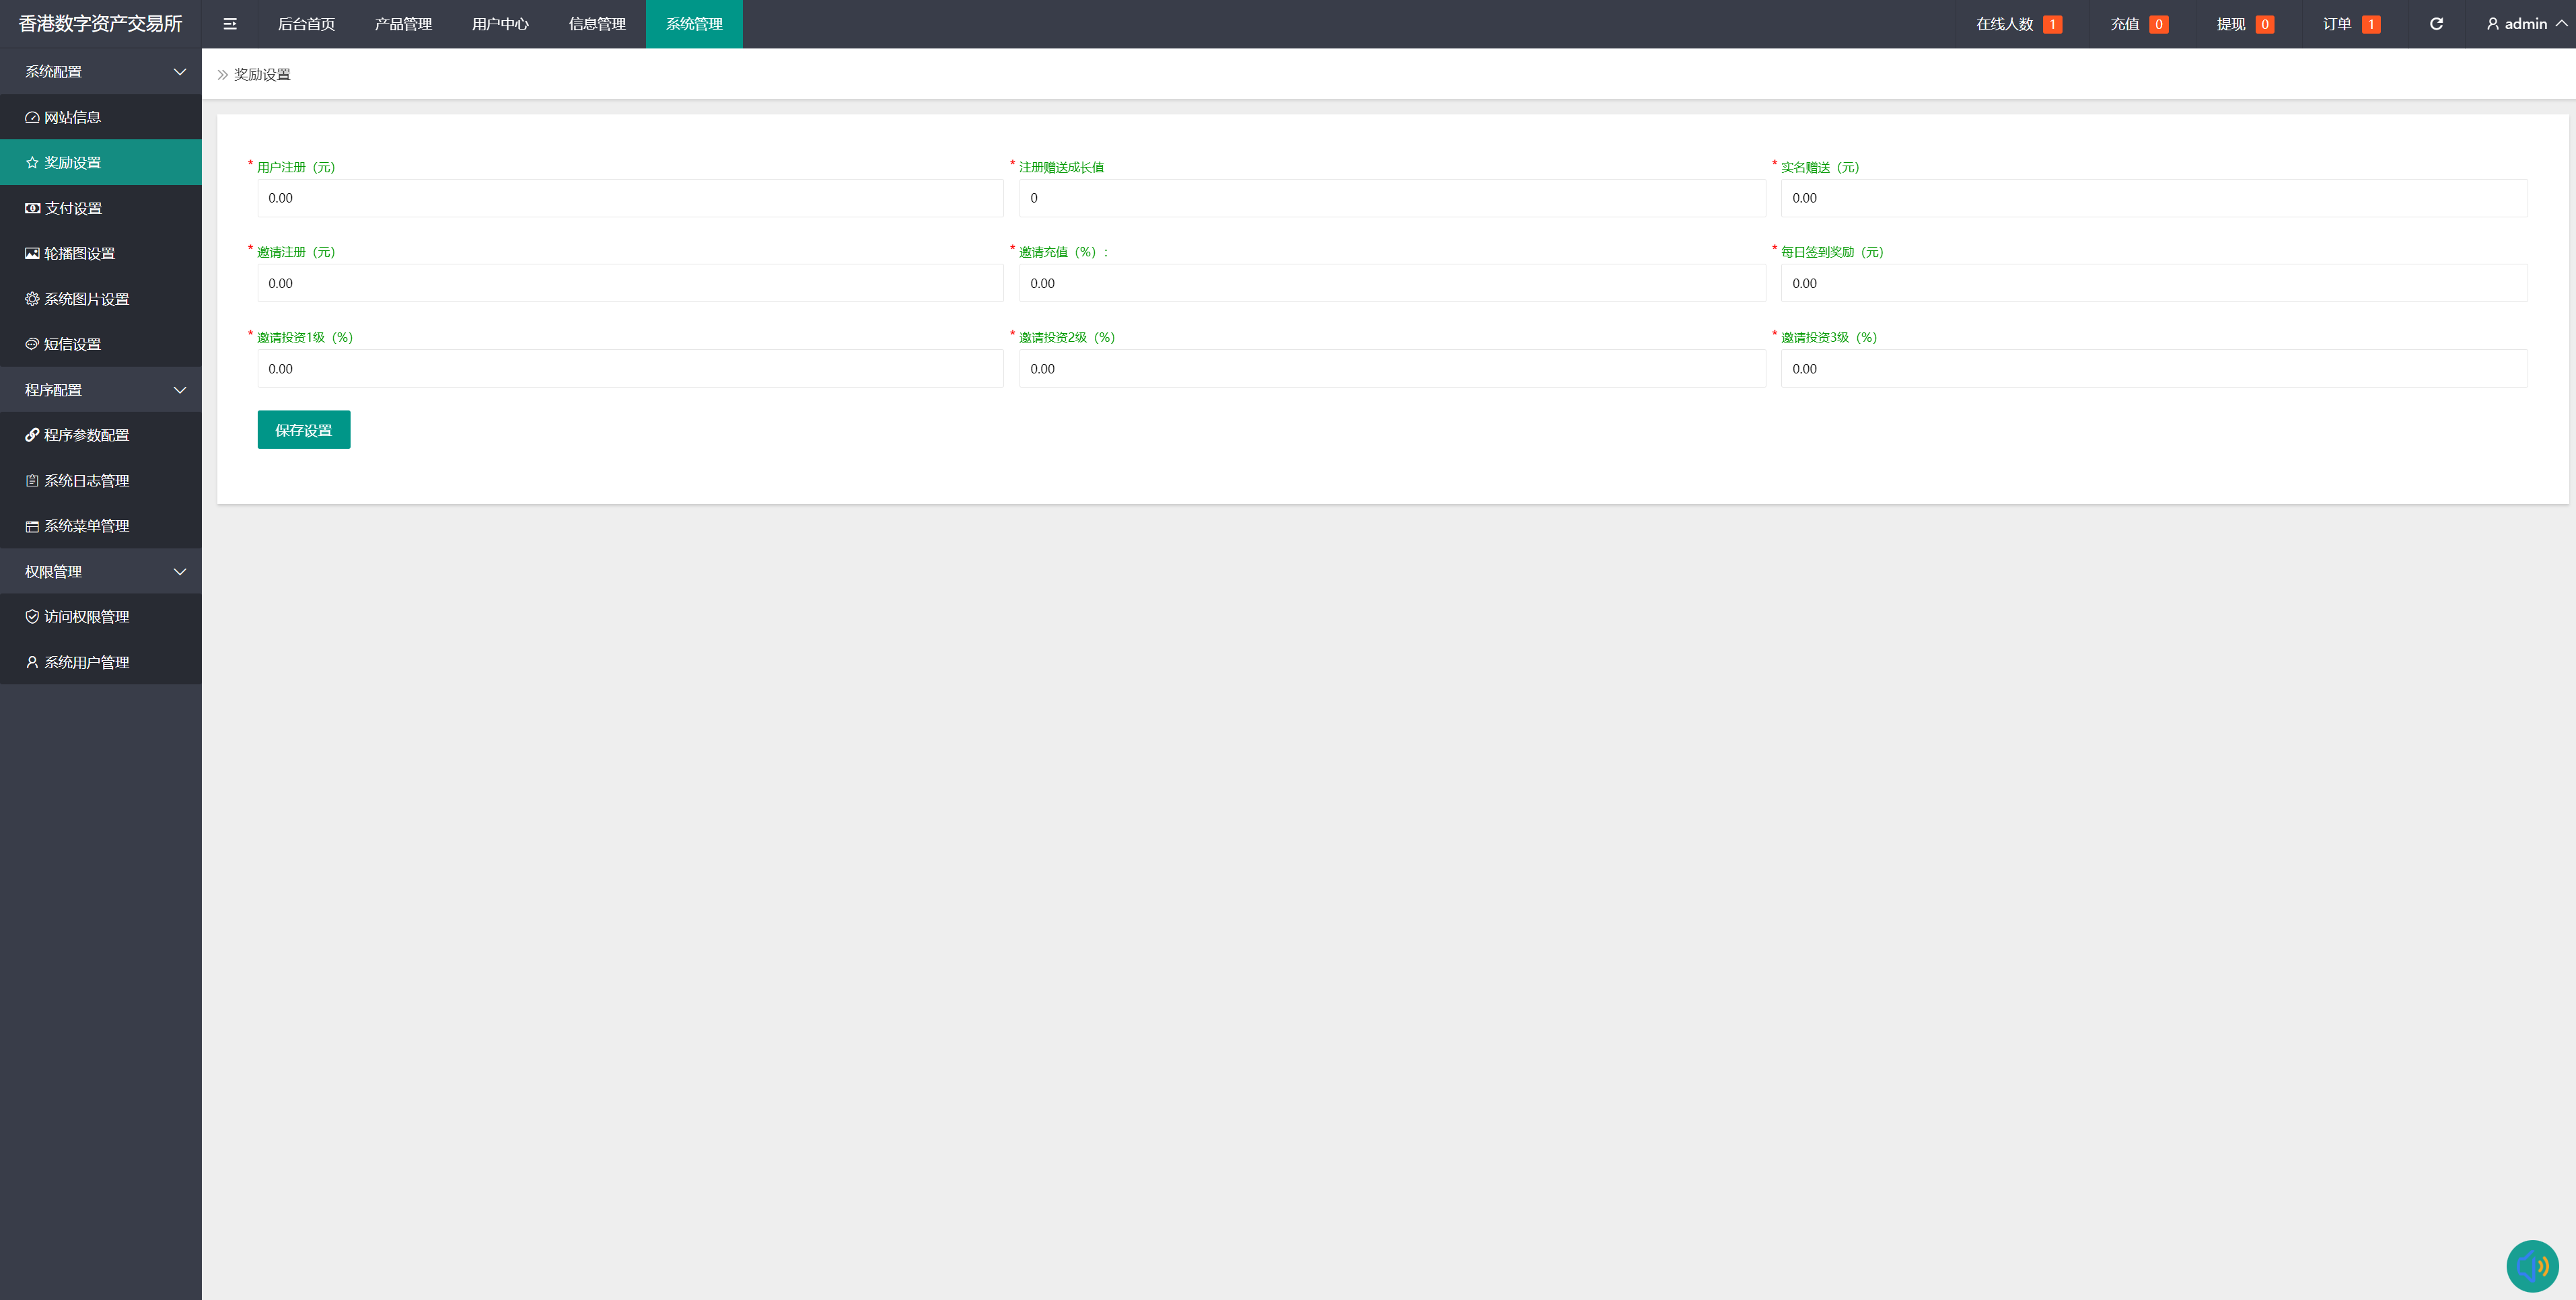
Task: Click the 订单 notification badge link
Action: 2350,24
